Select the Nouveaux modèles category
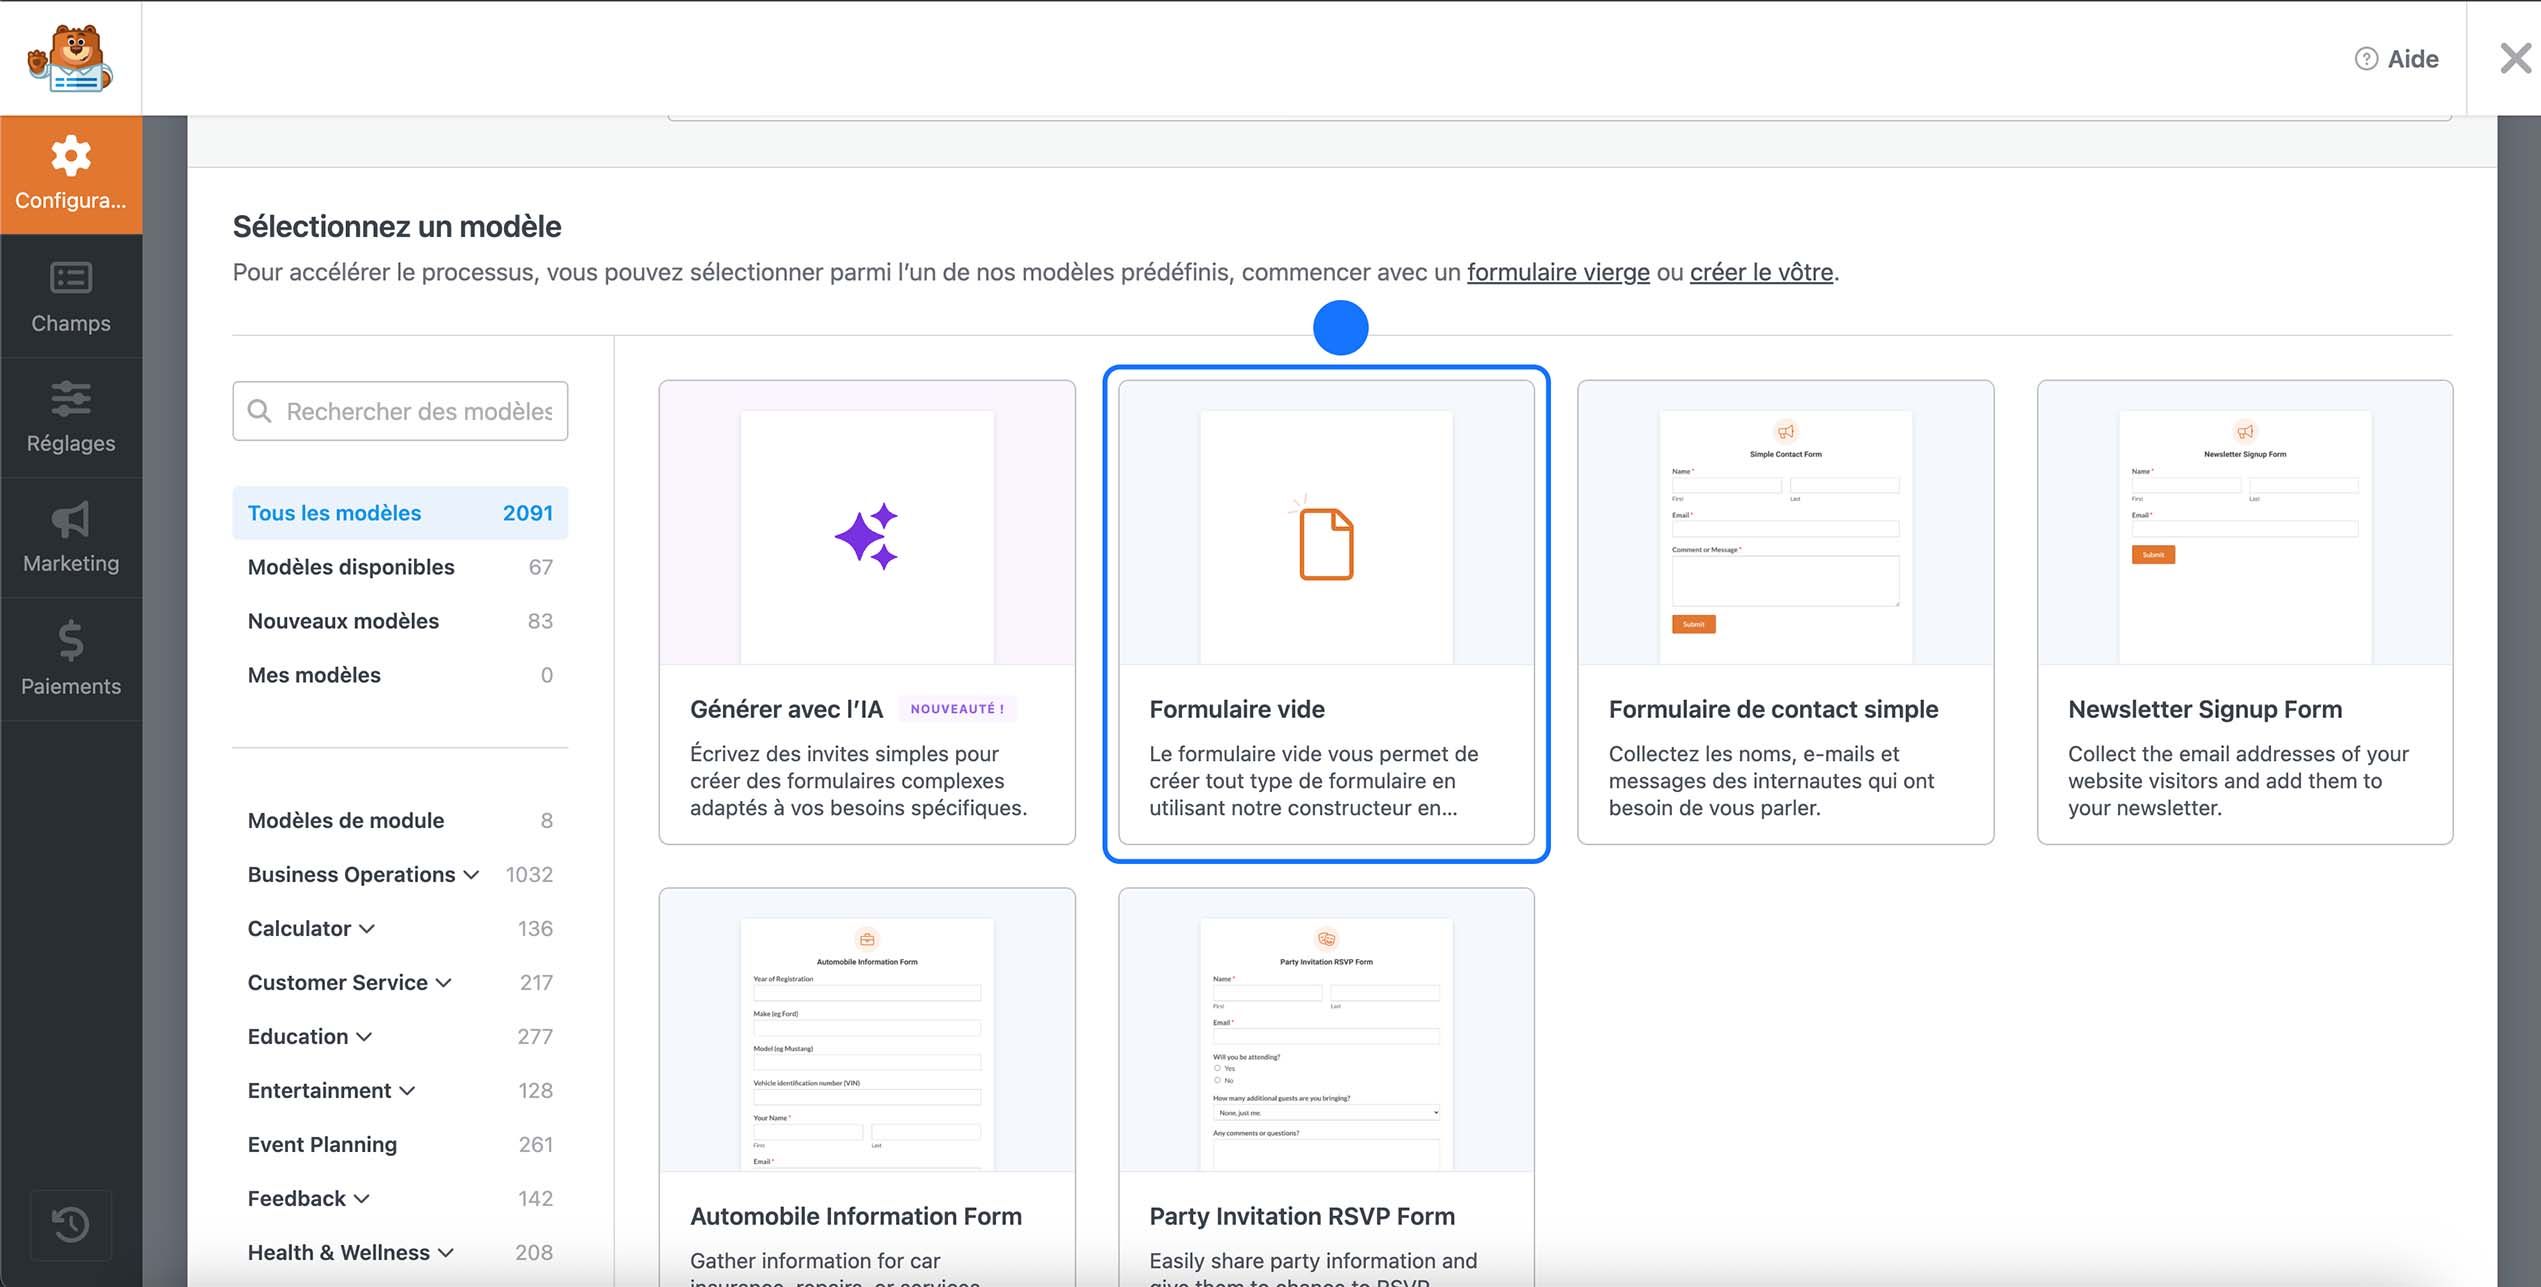Viewport: 2541px width, 1287px height. (x=343, y=620)
